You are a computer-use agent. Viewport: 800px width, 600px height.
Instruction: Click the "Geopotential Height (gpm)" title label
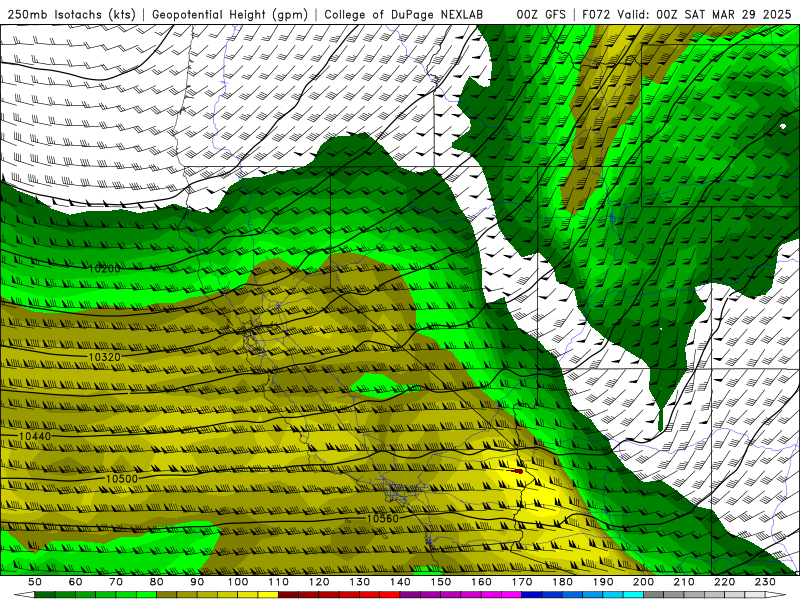pos(230,15)
